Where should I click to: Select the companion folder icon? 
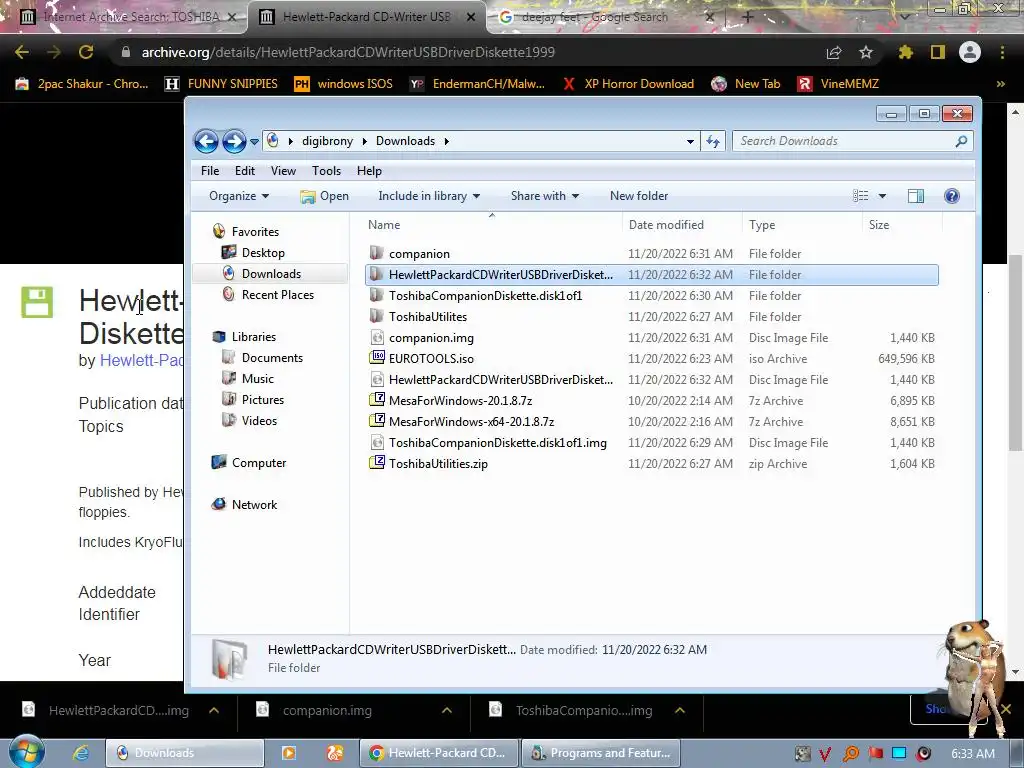[376, 253]
